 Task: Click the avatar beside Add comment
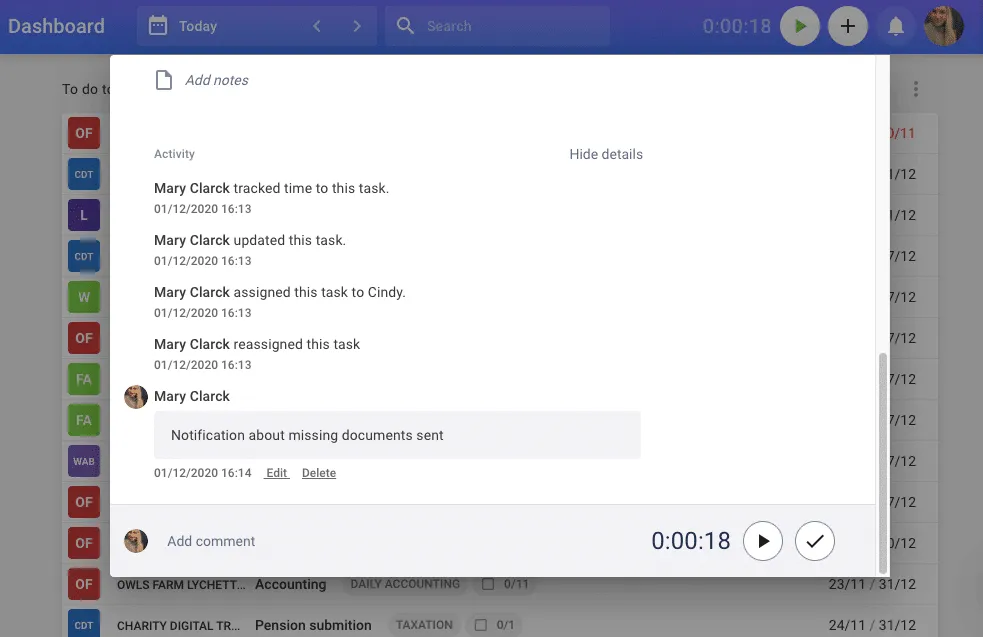pyautogui.click(x=135, y=540)
